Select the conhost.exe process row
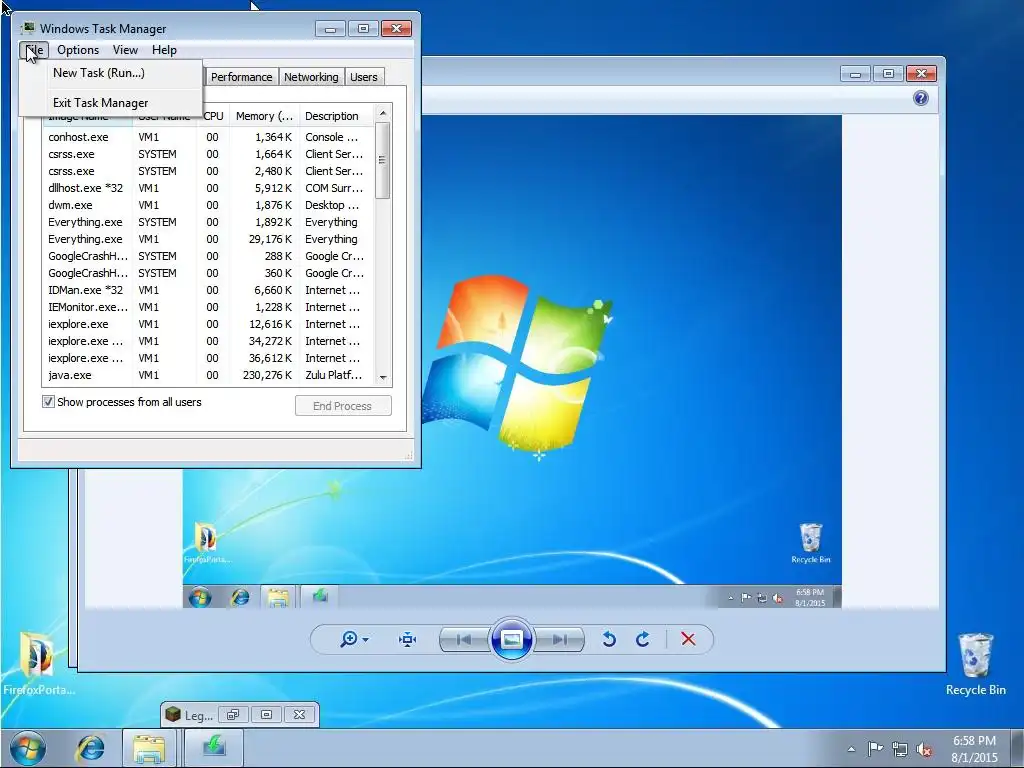The height and width of the screenshot is (768, 1024). pos(209,137)
